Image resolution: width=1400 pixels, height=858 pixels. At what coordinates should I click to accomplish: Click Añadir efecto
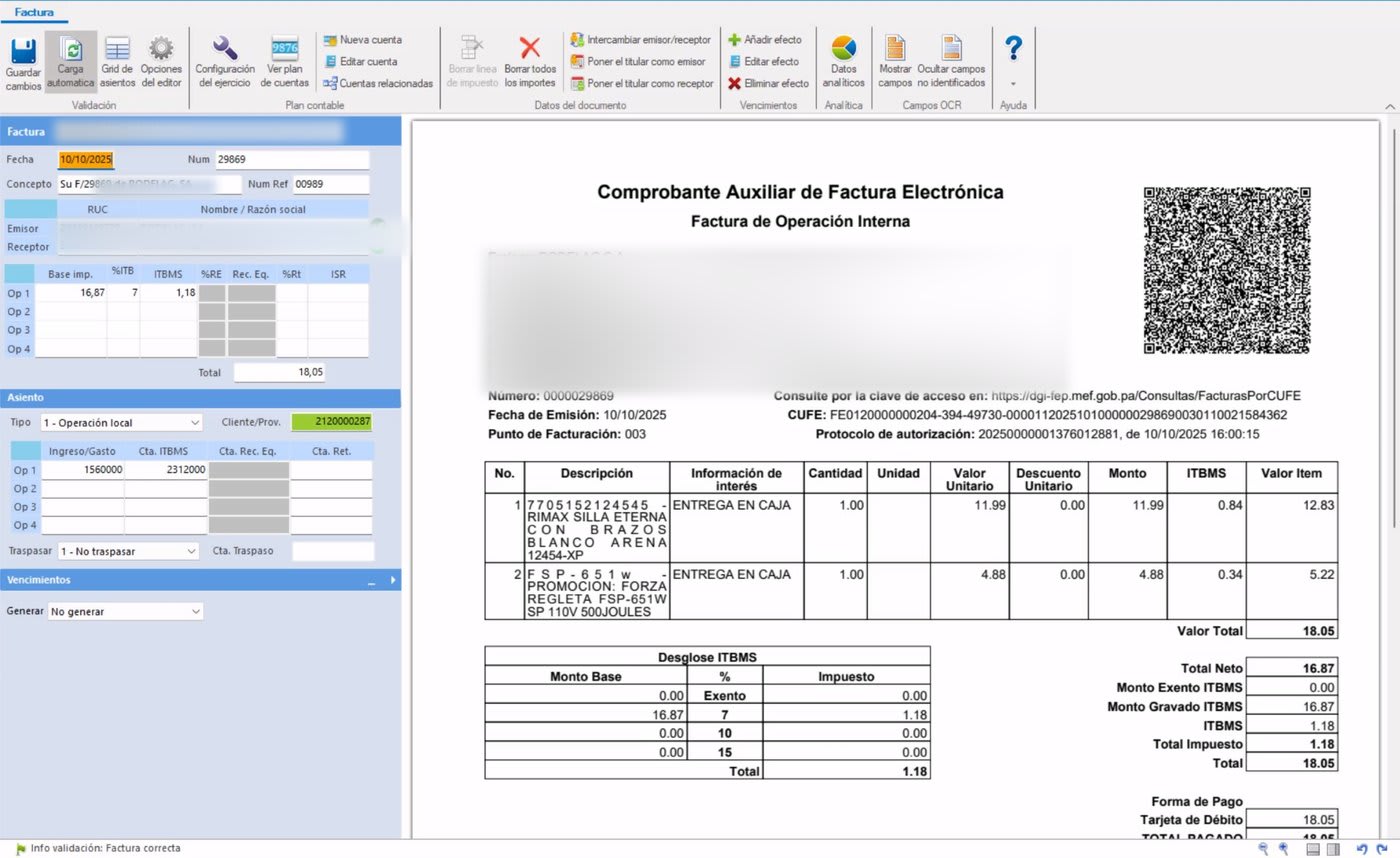click(765, 40)
